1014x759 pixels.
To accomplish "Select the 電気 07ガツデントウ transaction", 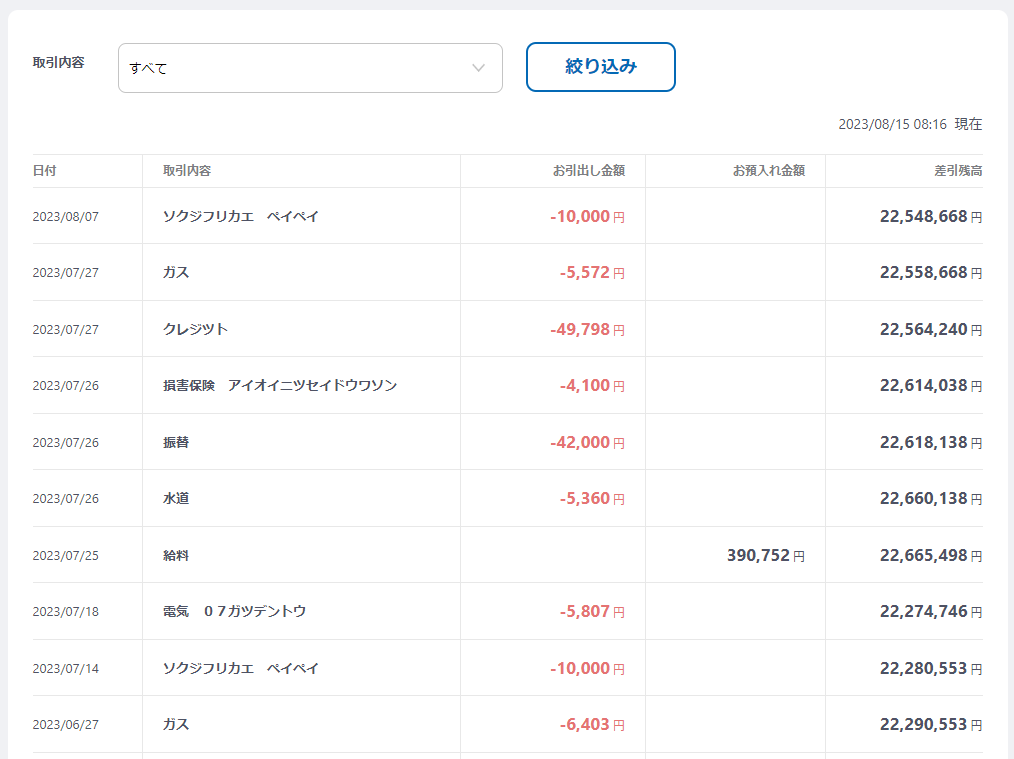I will (235, 611).
